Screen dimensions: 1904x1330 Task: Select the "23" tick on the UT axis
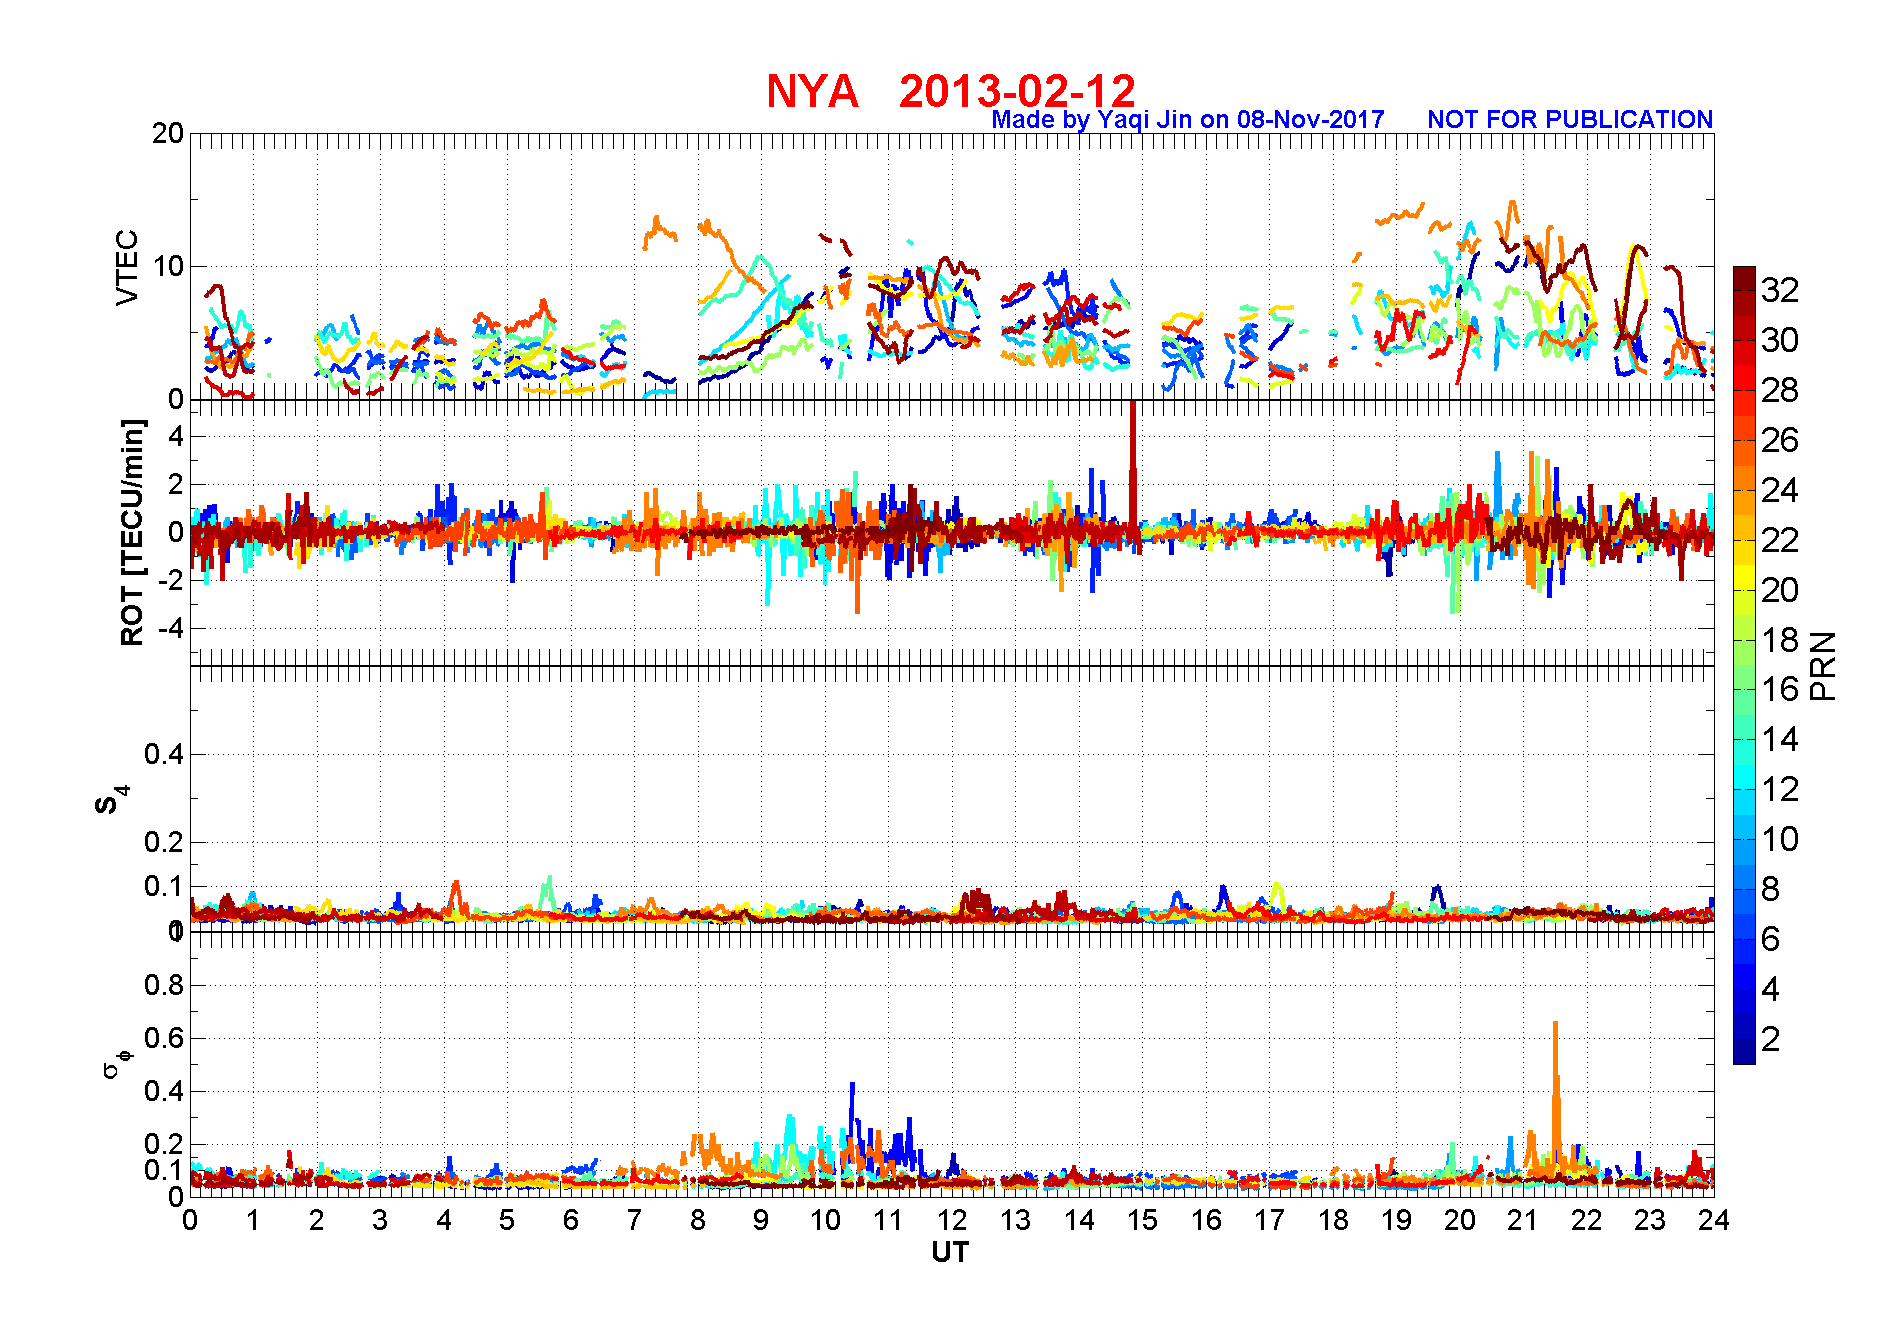pyautogui.click(x=1650, y=1220)
